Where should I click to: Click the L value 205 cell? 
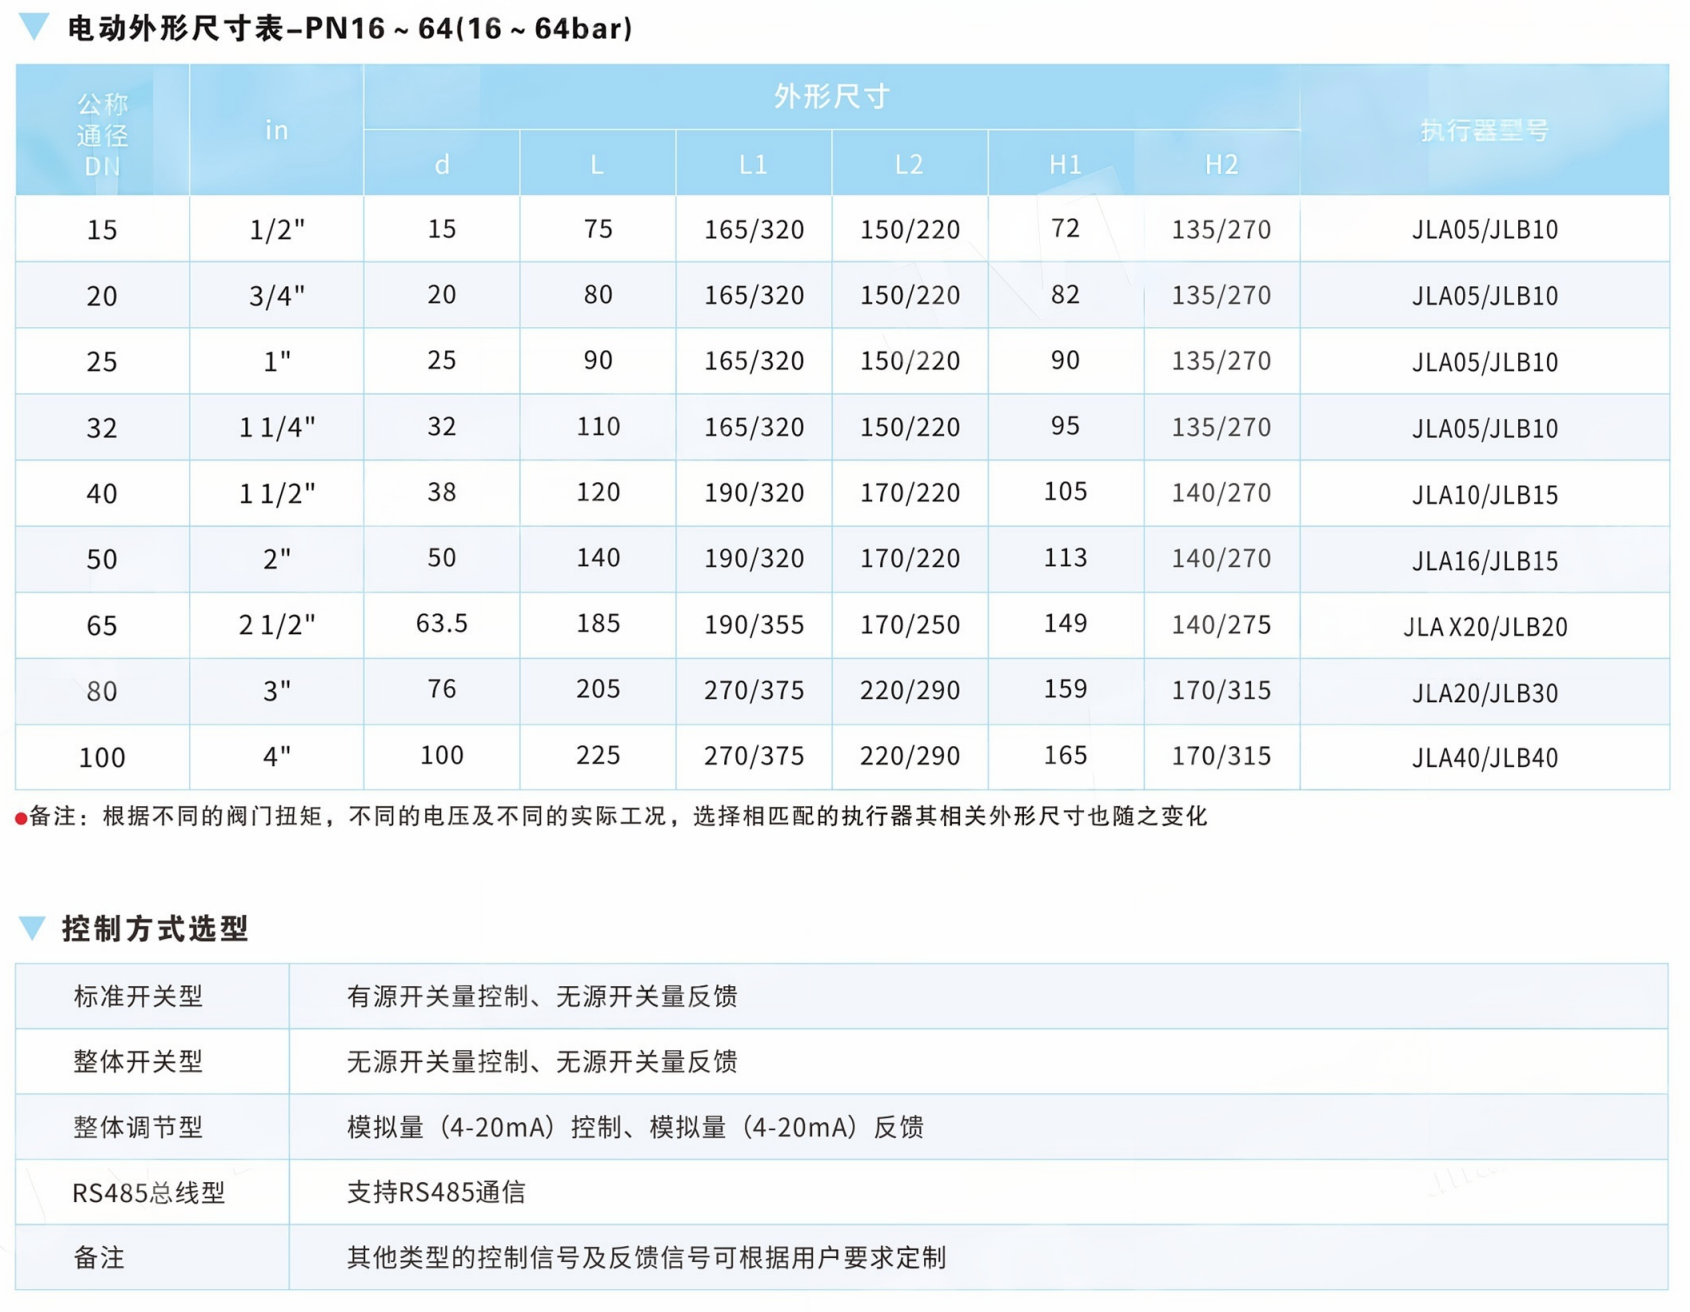598,691
